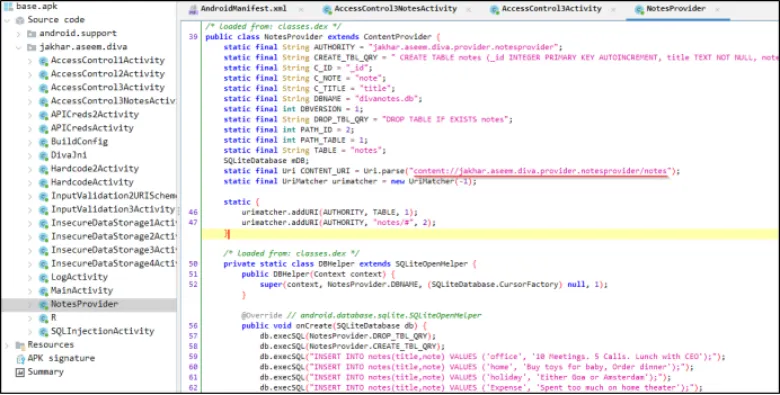Switch to the AccessControl3NotesActivity tab
The height and width of the screenshot is (395, 780).
click(395, 9)
